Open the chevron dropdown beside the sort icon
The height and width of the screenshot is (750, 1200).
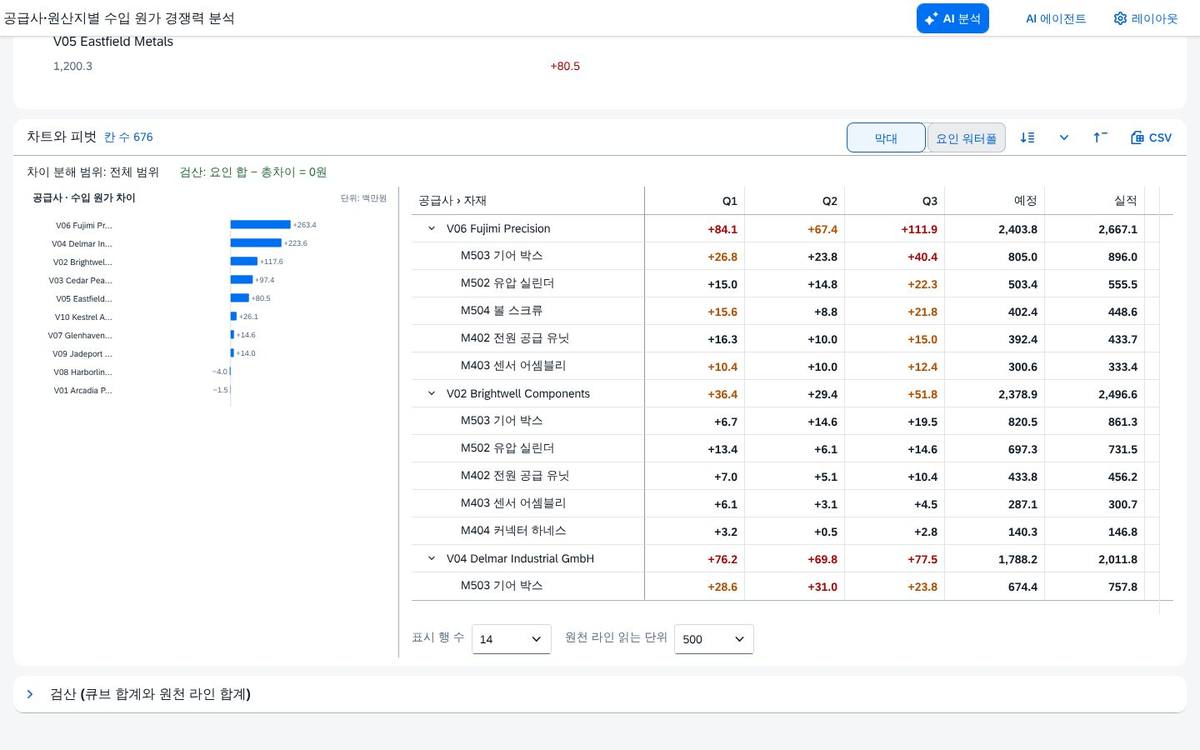pyautogui.click(x=1064, y=138)
